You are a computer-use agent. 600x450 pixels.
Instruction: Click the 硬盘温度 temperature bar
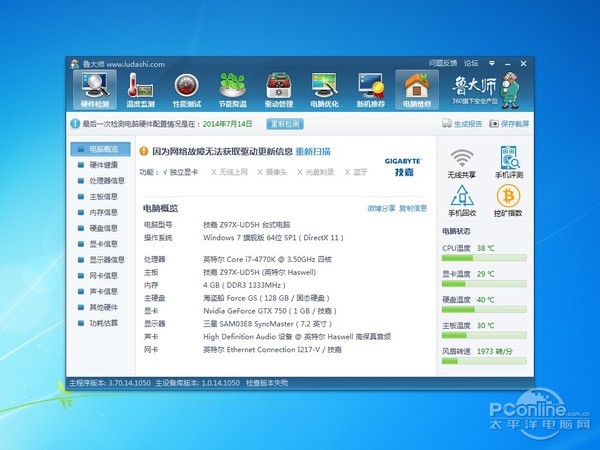coord(484,310)
